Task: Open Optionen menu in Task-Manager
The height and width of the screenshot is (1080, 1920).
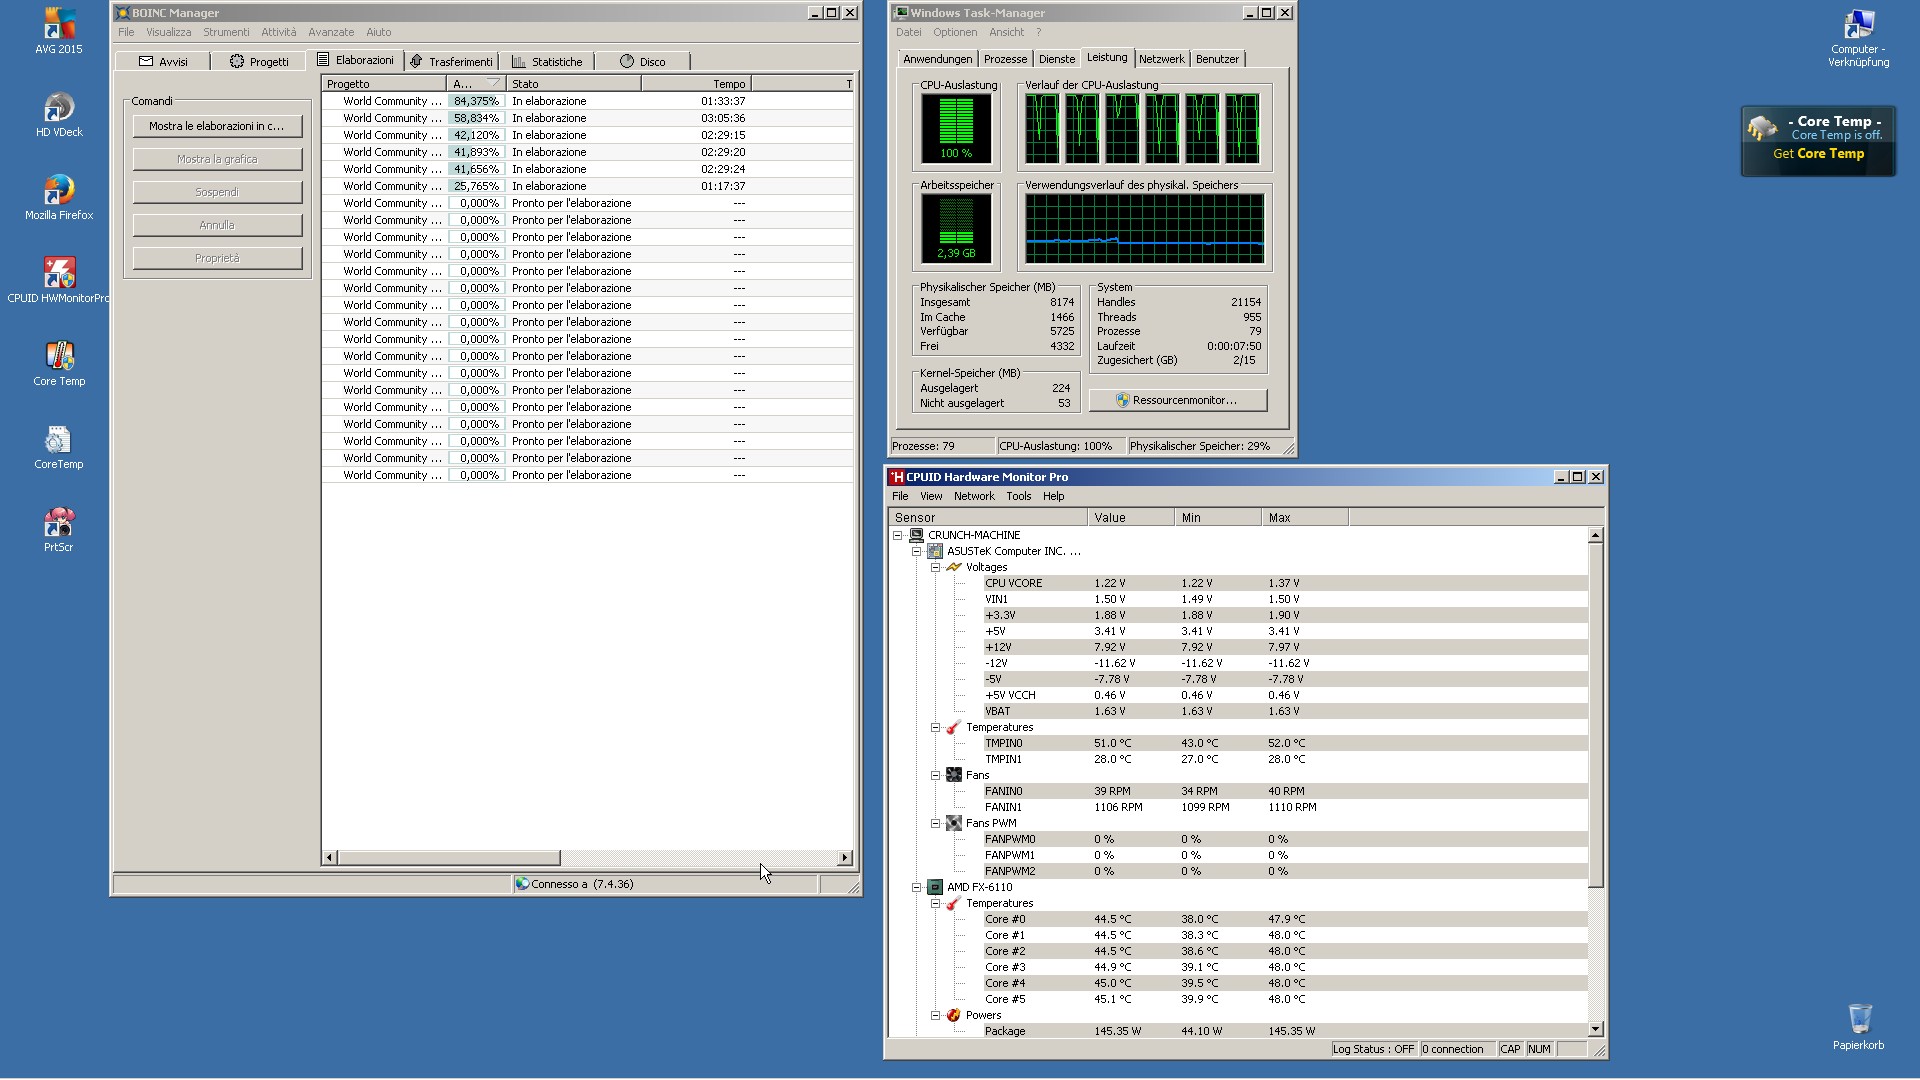Action: point(955,32)
